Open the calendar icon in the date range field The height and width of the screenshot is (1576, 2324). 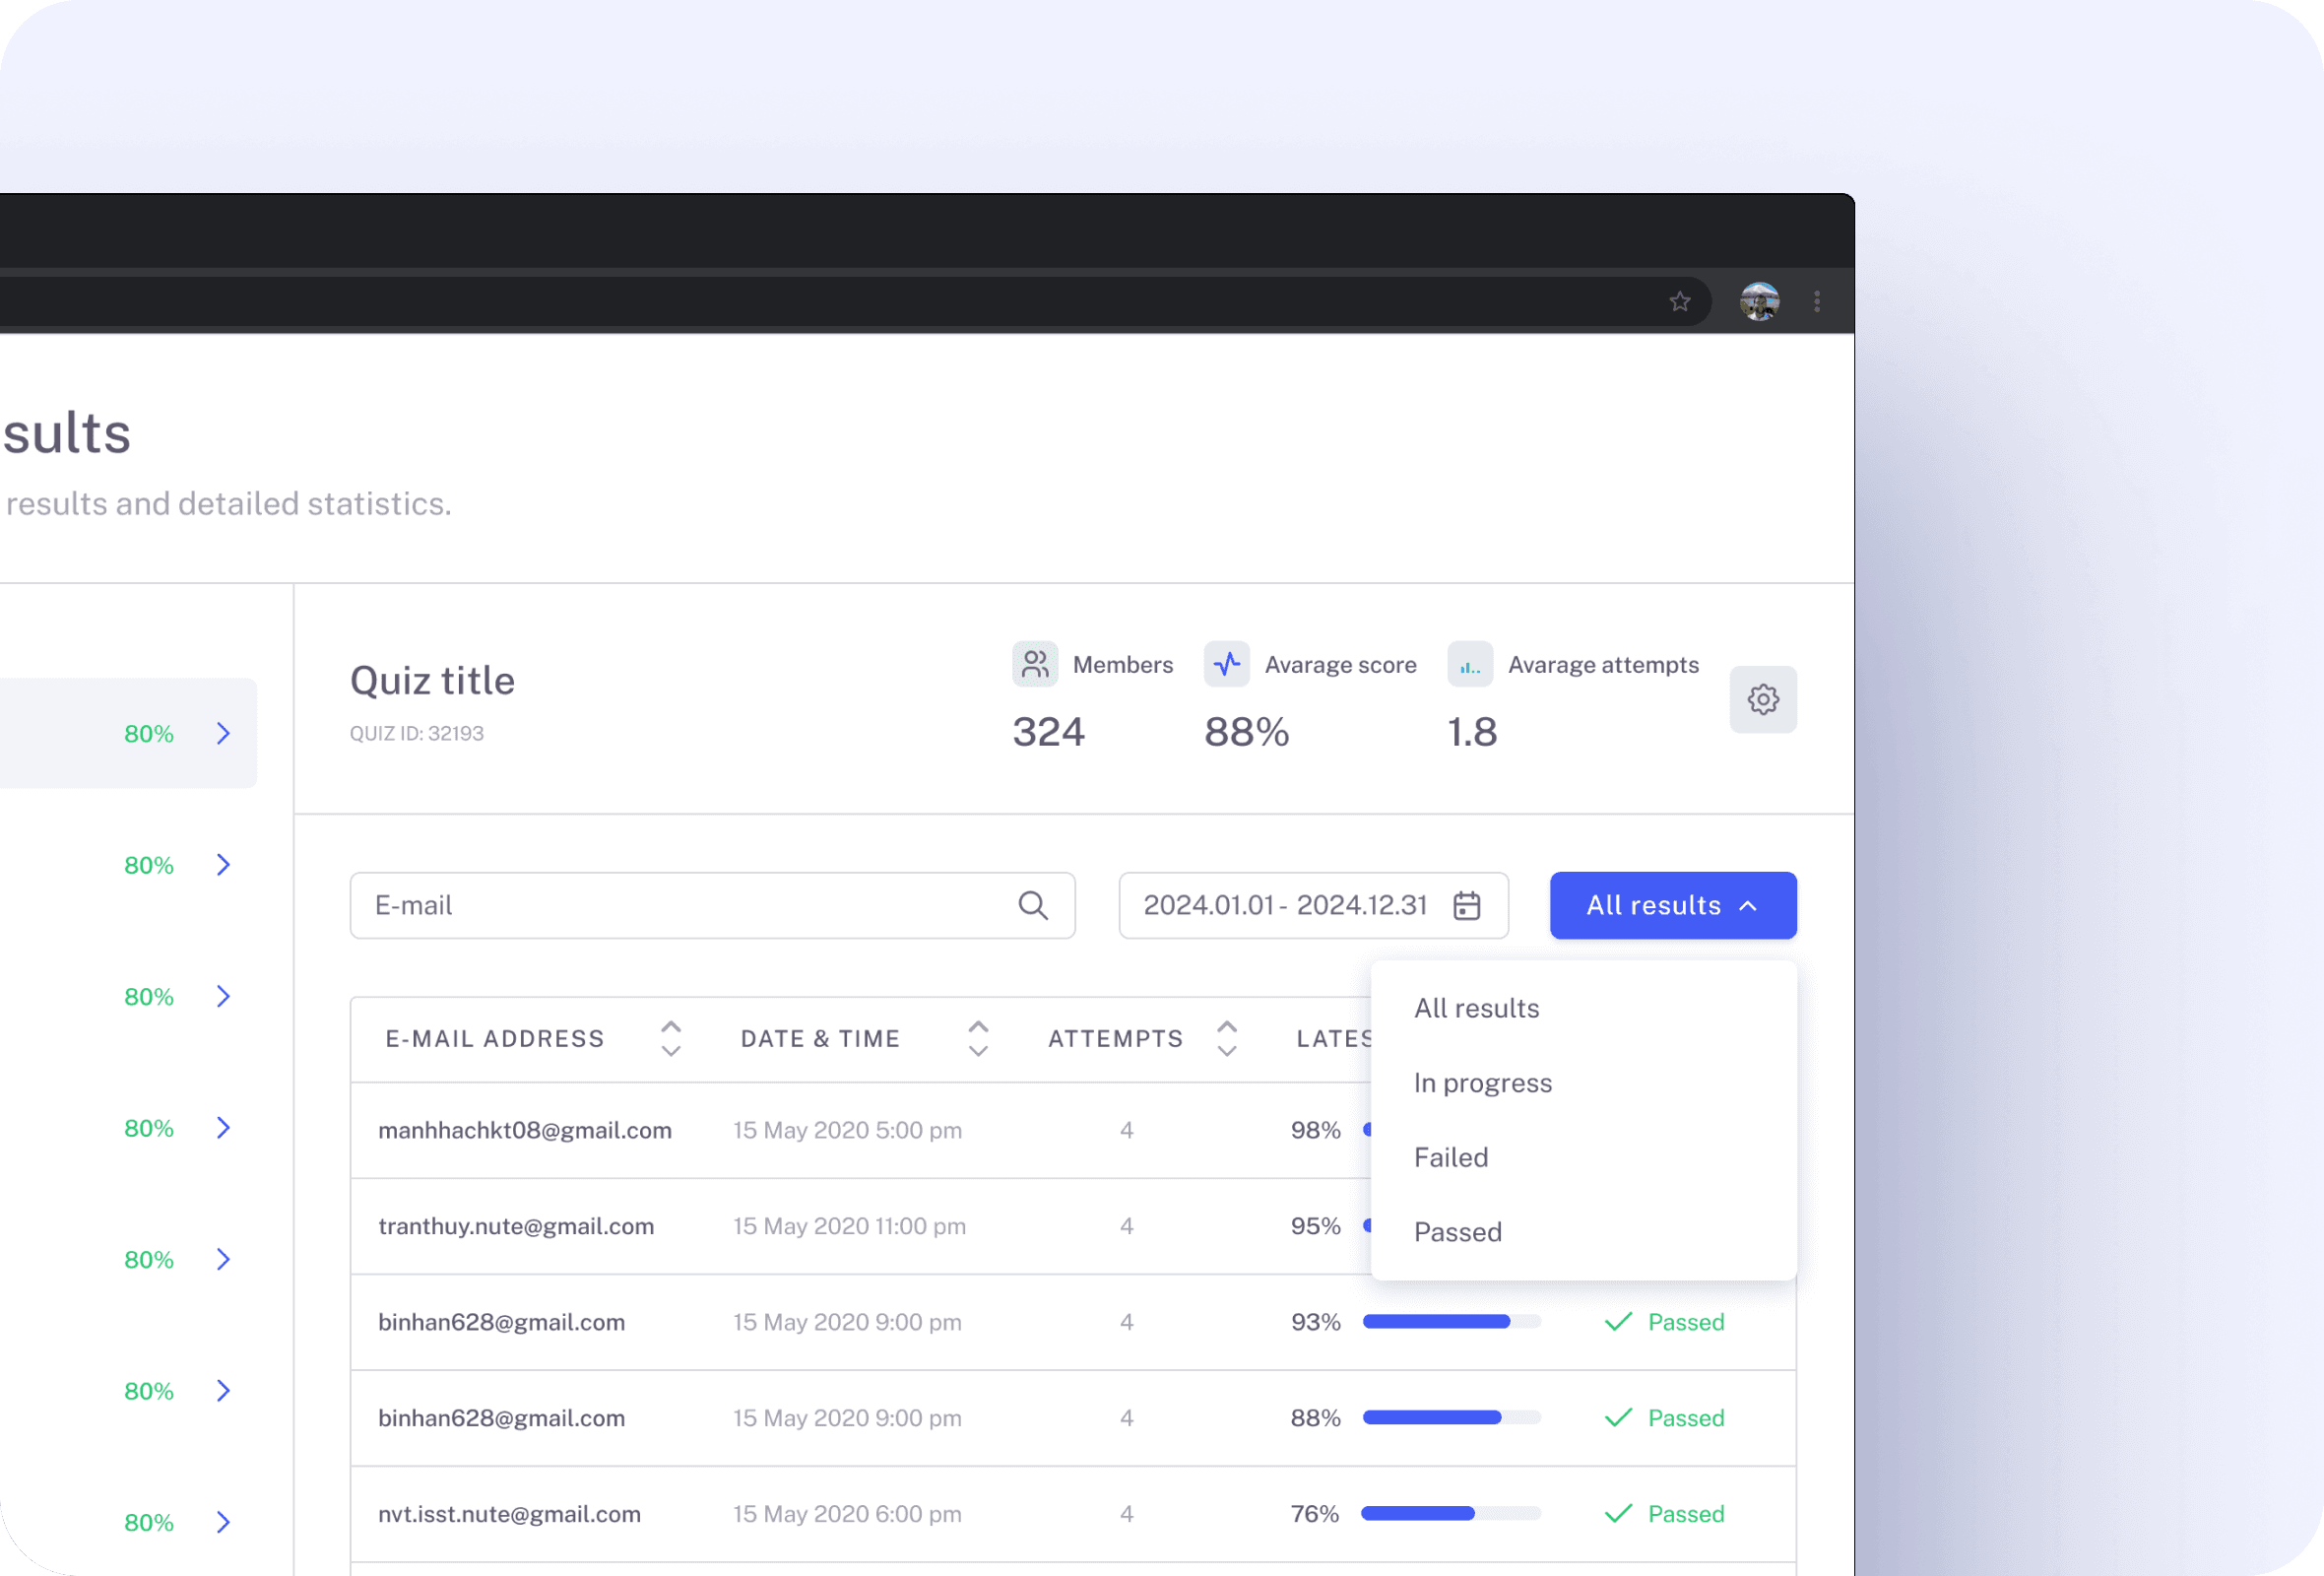(1466, 906)
